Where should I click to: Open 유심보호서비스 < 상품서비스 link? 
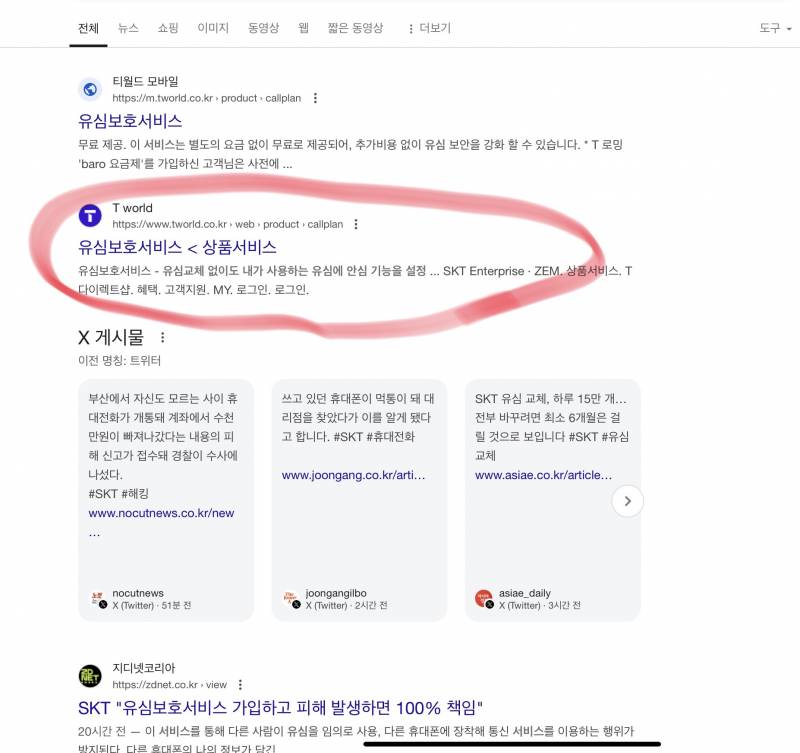coord(177,247)
